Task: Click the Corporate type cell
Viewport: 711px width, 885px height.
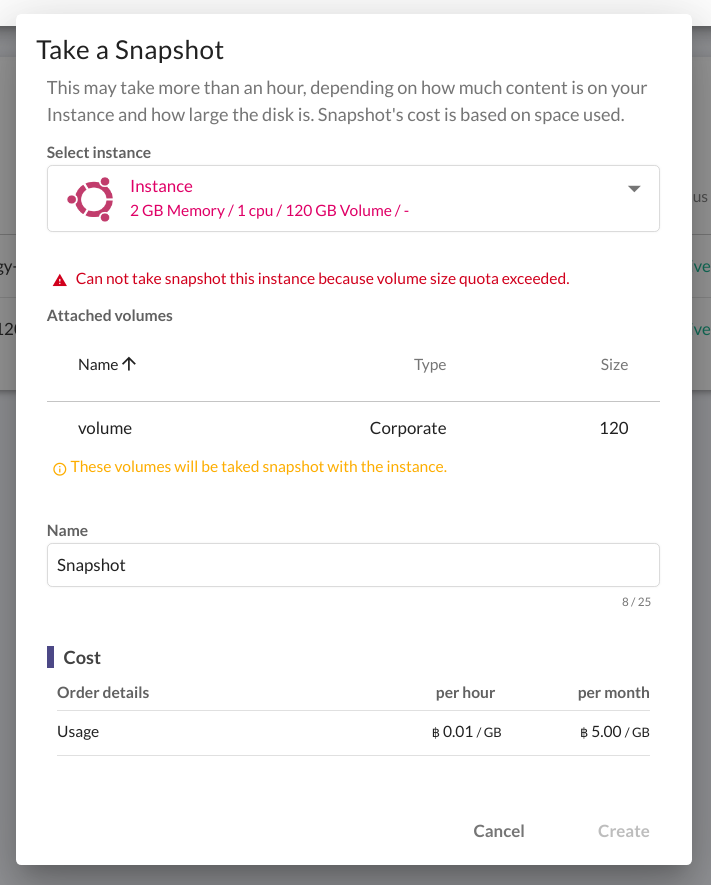Action: click(x=408, y=428)
